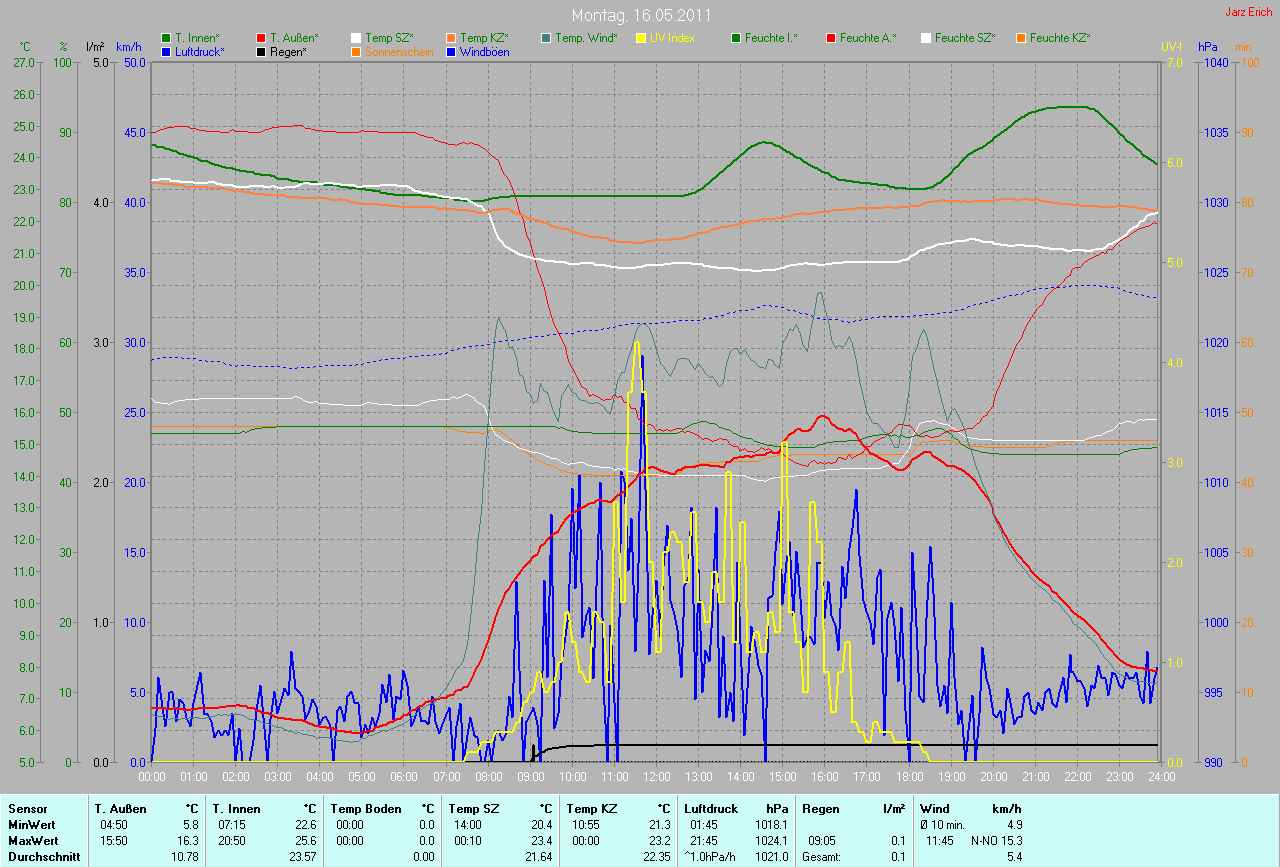Screen dimensions: 1280x867
Task: Select the 'Feuchte SZ*' legend label
Action: [965, 38]
